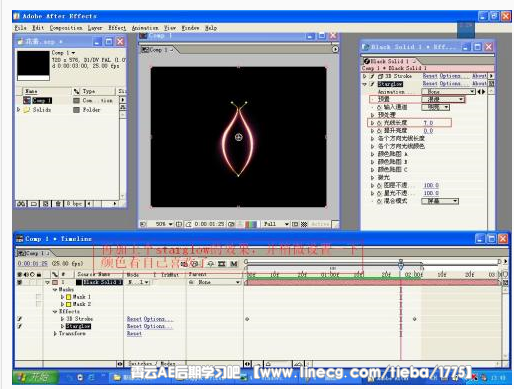Open the File menu
Viewport: 514px width, 389px height.
(20, 28)
